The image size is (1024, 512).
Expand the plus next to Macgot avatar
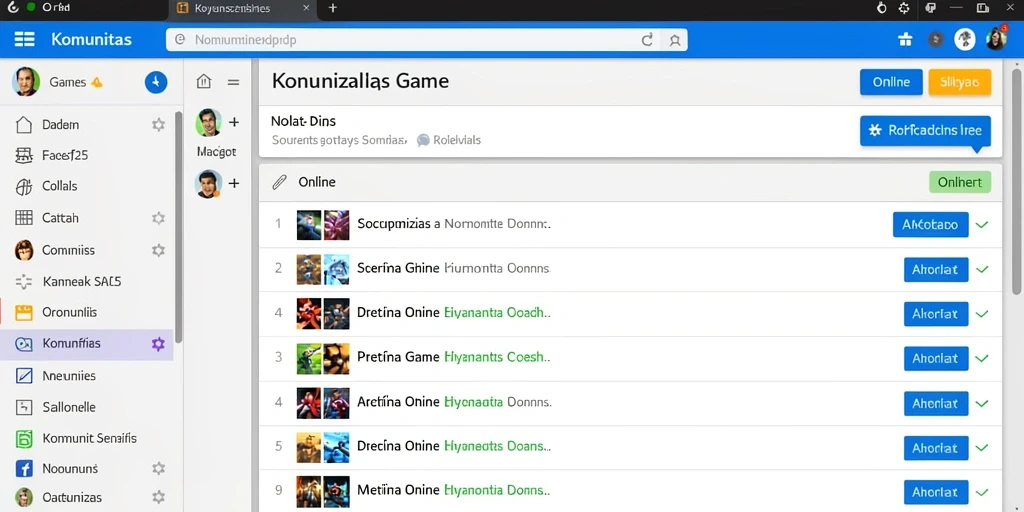click(234, 122)
